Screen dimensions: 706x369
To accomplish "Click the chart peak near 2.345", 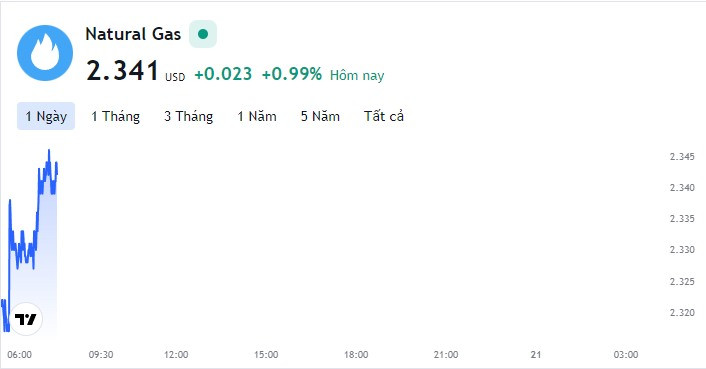I will coord(49,151).
